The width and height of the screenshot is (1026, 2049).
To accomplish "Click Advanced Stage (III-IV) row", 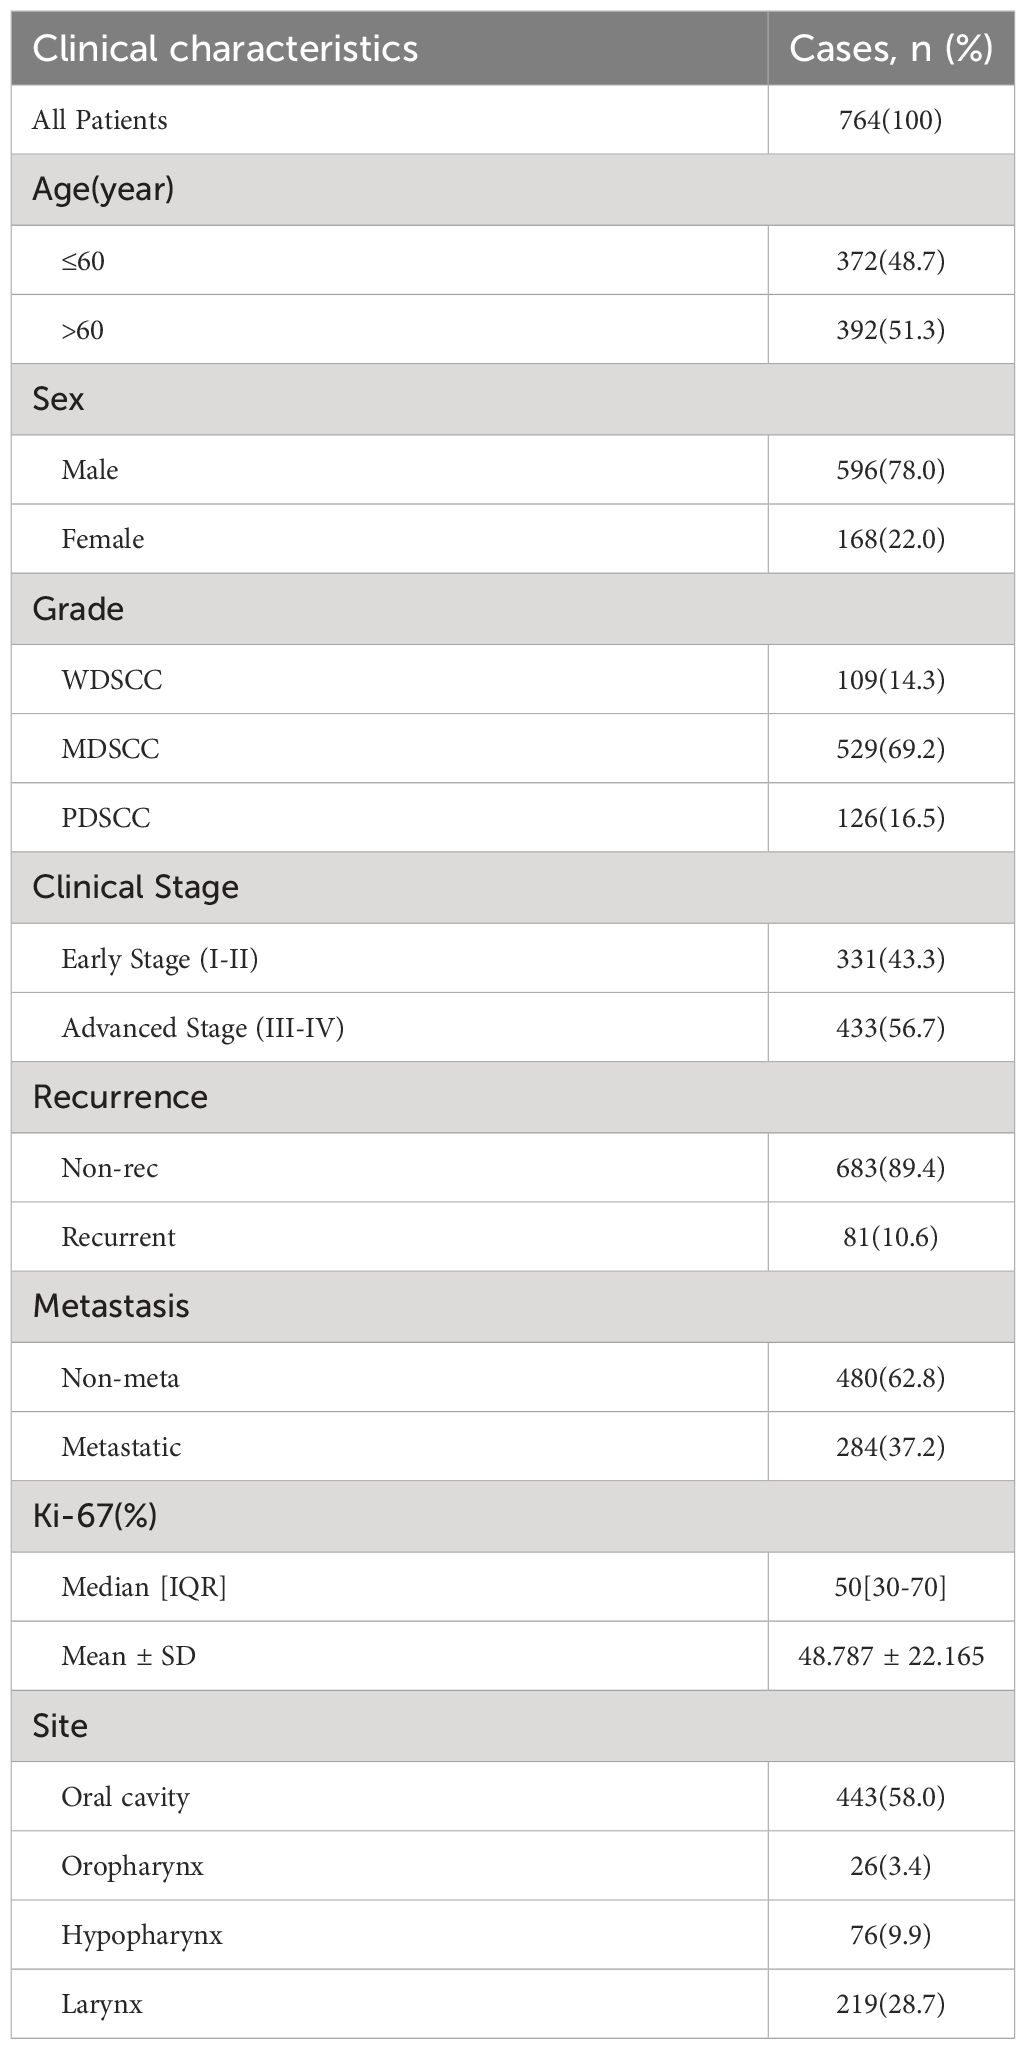I will pyautogui.click(x=512, y=1027).
